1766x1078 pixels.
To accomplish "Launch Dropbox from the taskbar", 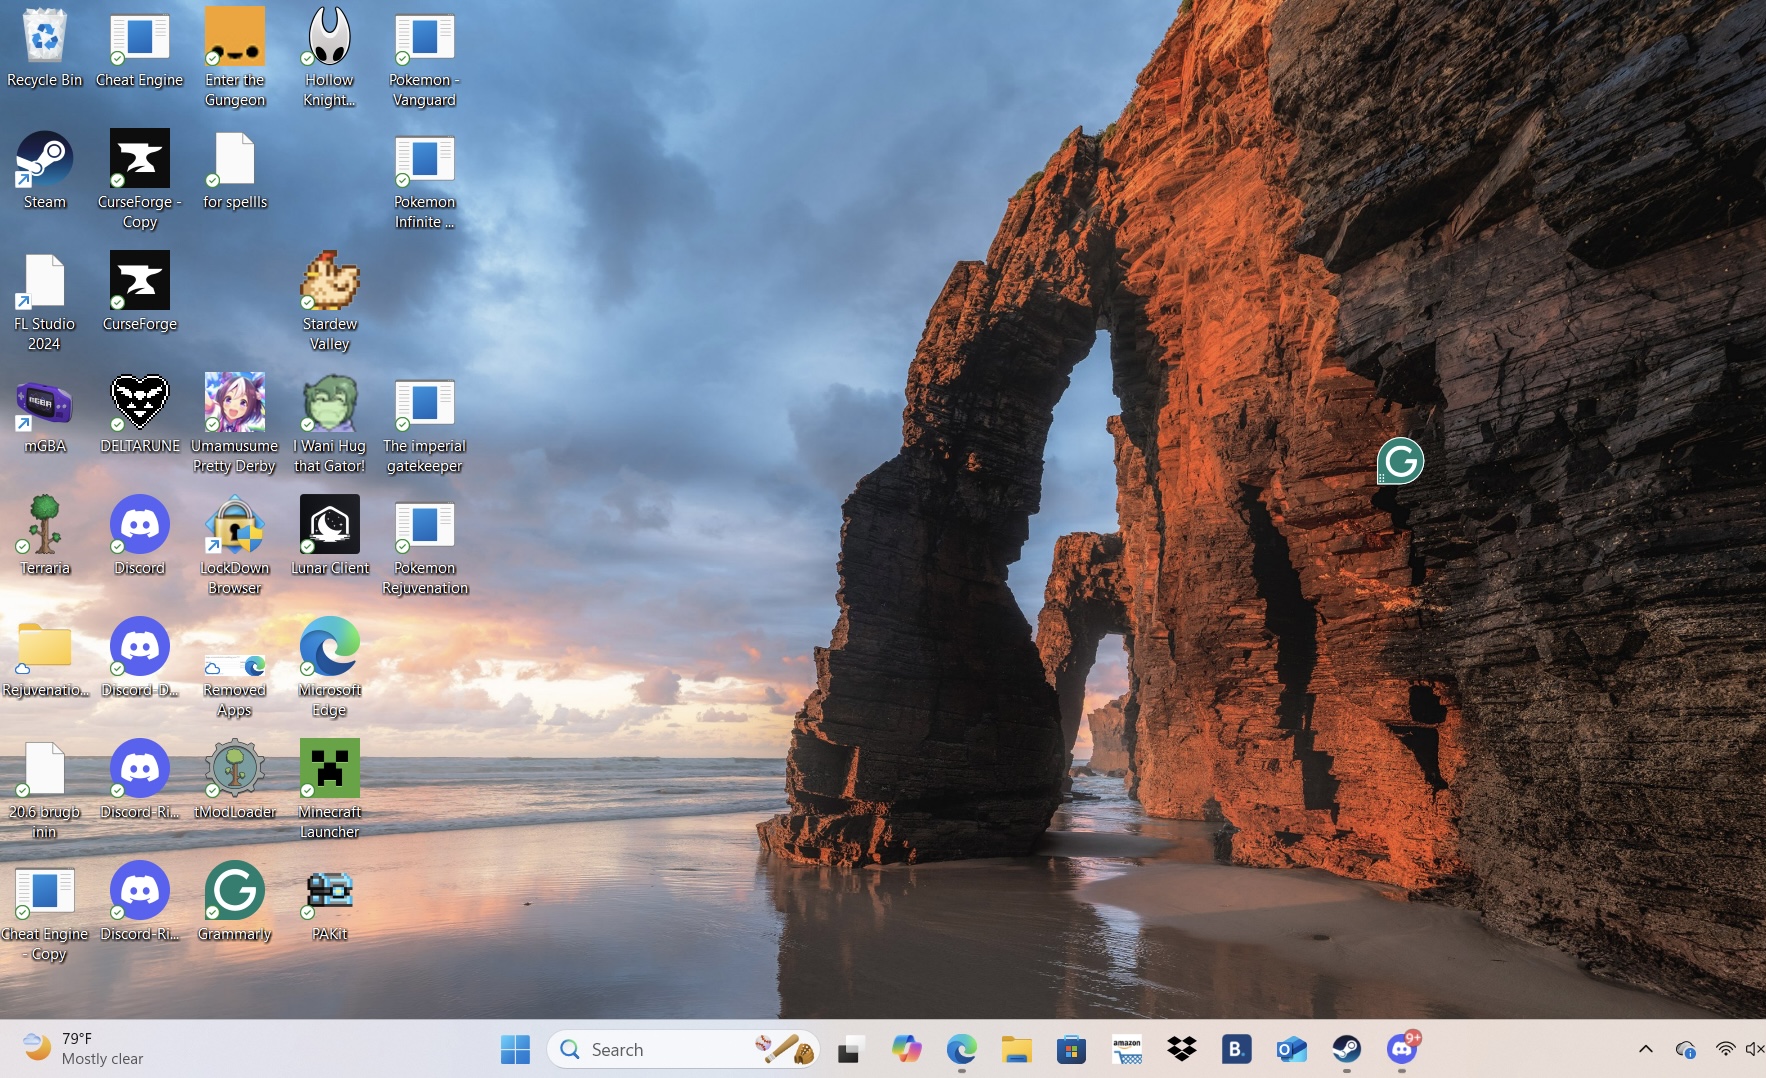I will click(x=1181, y=1049).
